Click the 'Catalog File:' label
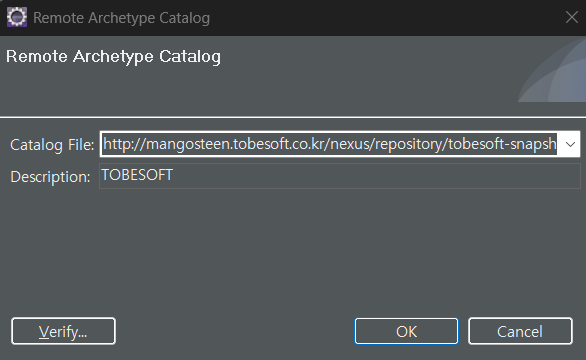This screenshot has height=360, width=586. click(52, 145)
